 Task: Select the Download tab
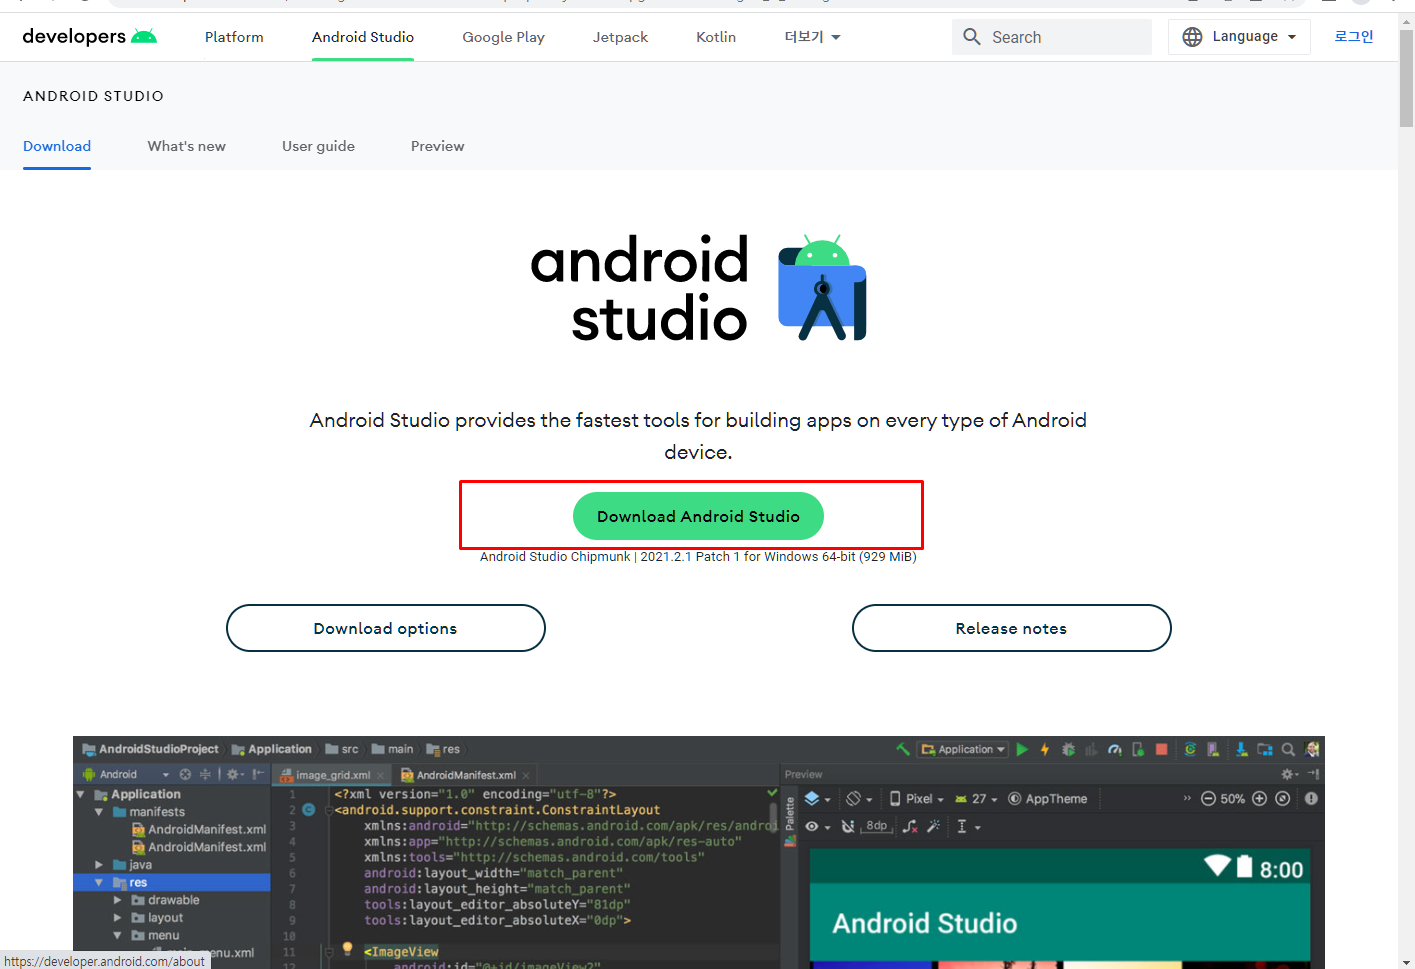click(x=57, y=146)
